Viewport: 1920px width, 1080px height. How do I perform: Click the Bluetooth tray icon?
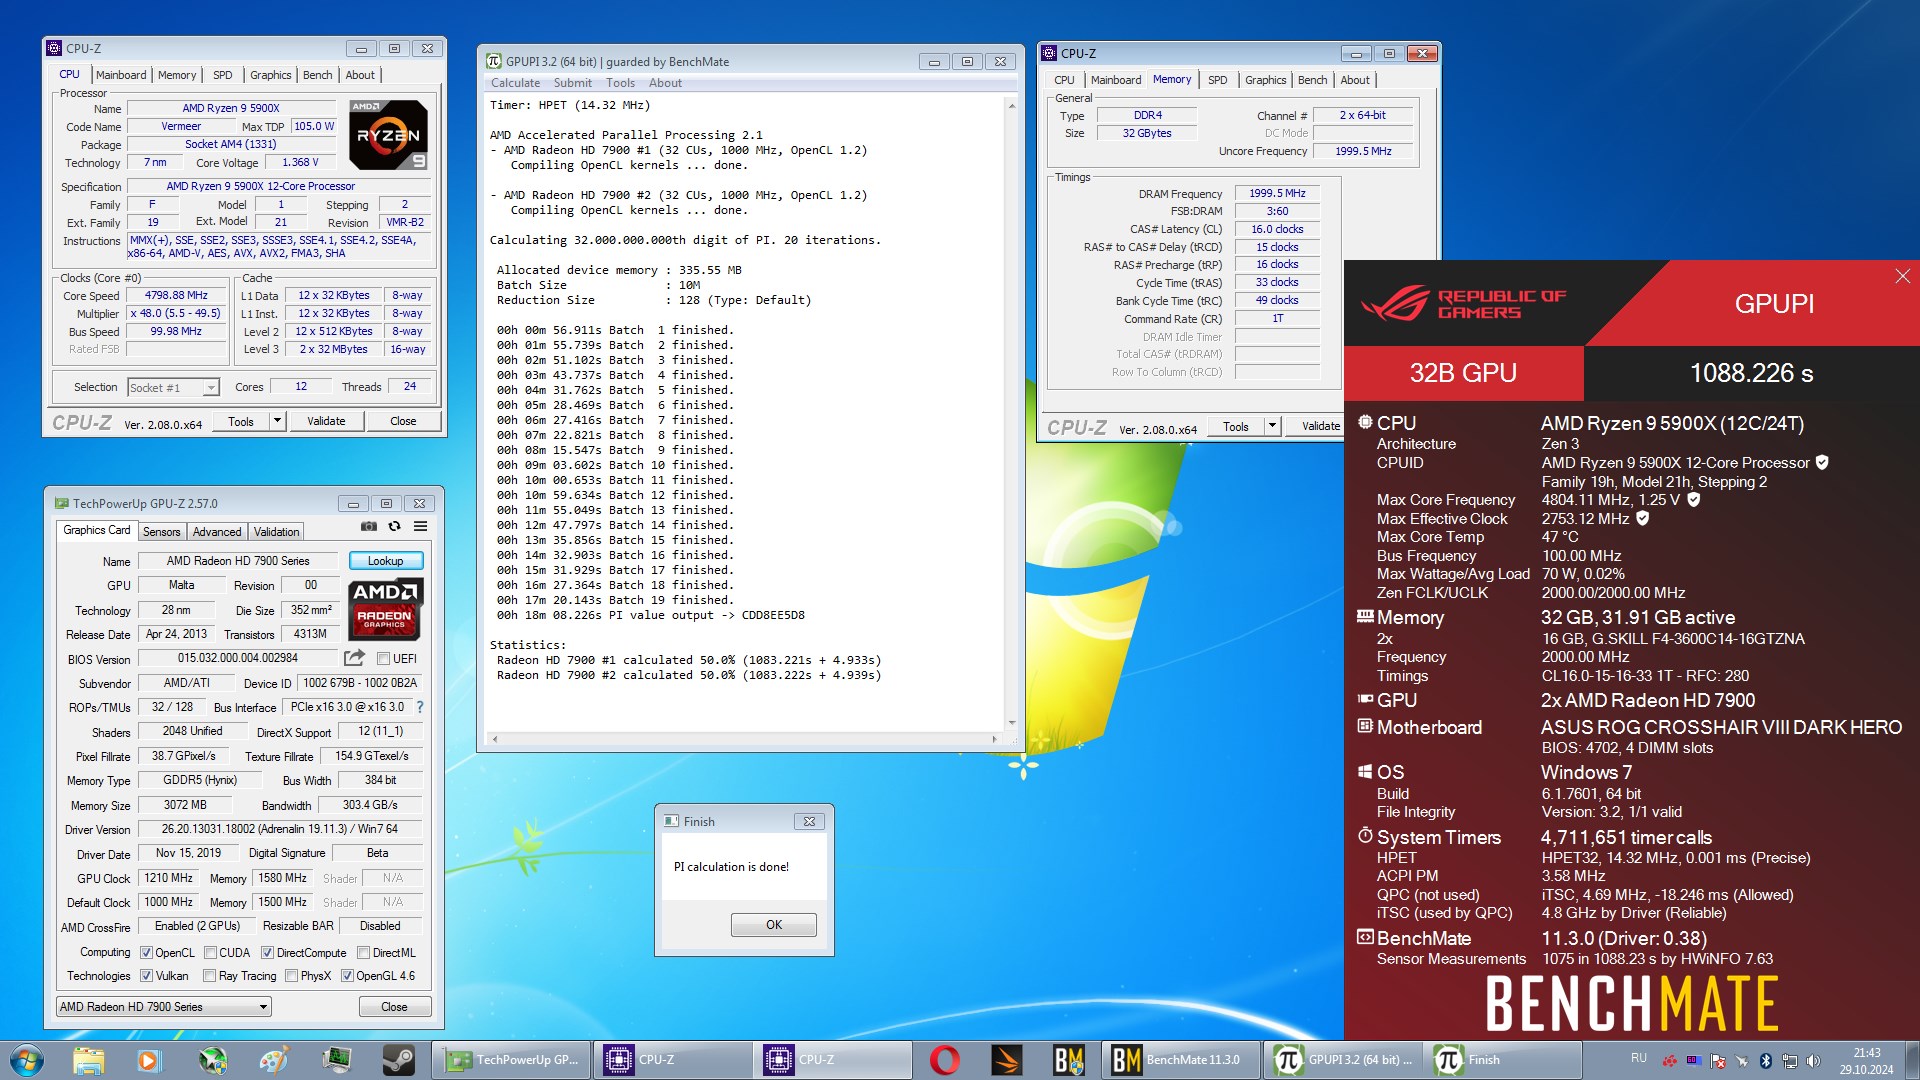pos(1766,1060)
